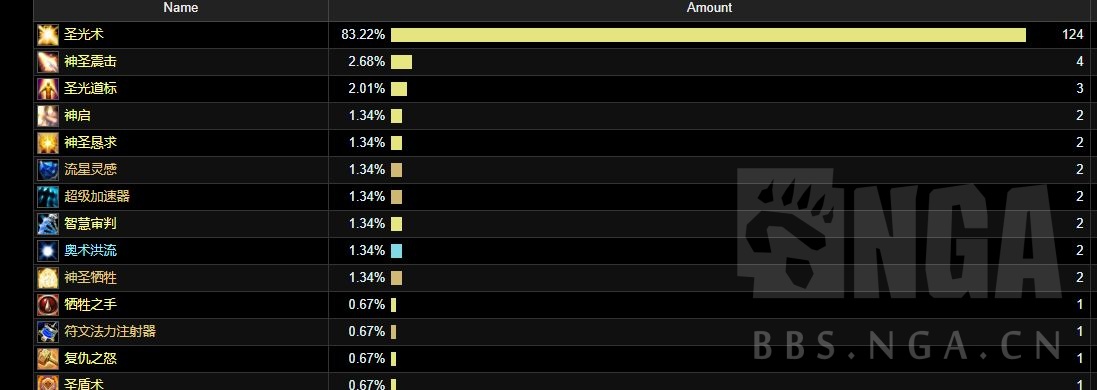Click the 124 cast count value
This screenshot has height=390, width=1097.
[x=1073, y=35]
